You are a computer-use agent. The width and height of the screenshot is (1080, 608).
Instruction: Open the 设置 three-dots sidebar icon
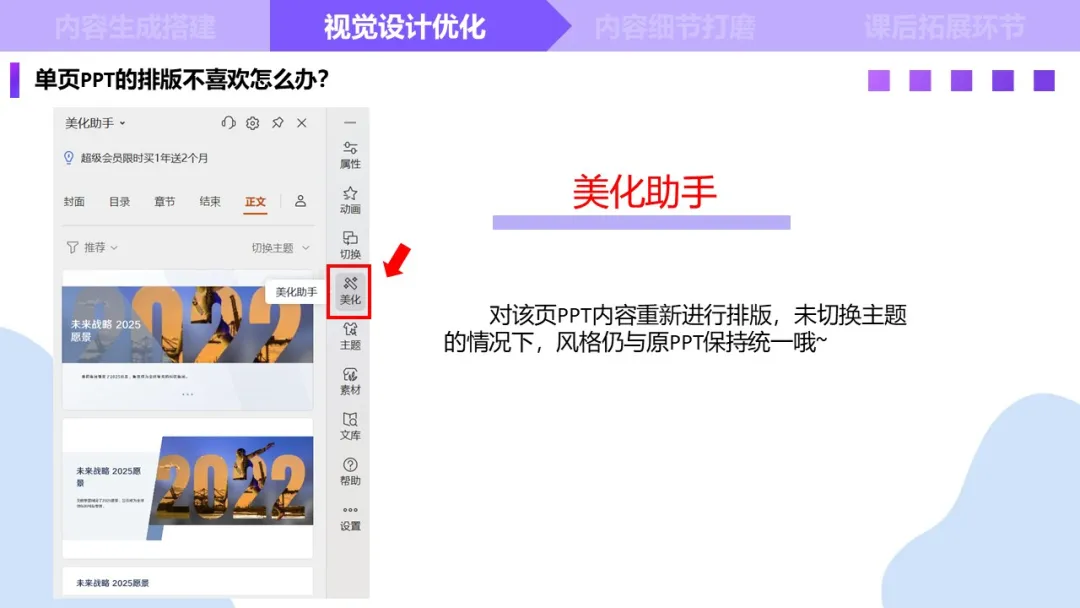tap(350, 517)
